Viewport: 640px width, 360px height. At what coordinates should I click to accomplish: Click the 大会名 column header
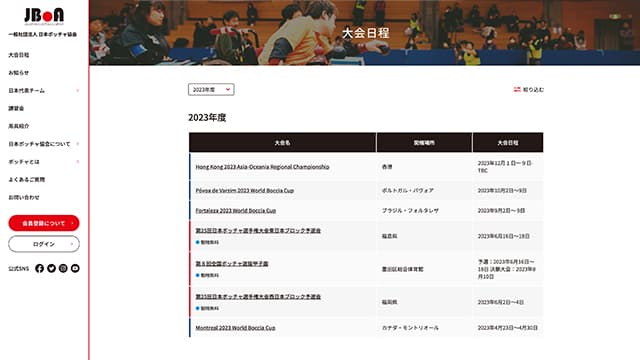click(282, 143)
